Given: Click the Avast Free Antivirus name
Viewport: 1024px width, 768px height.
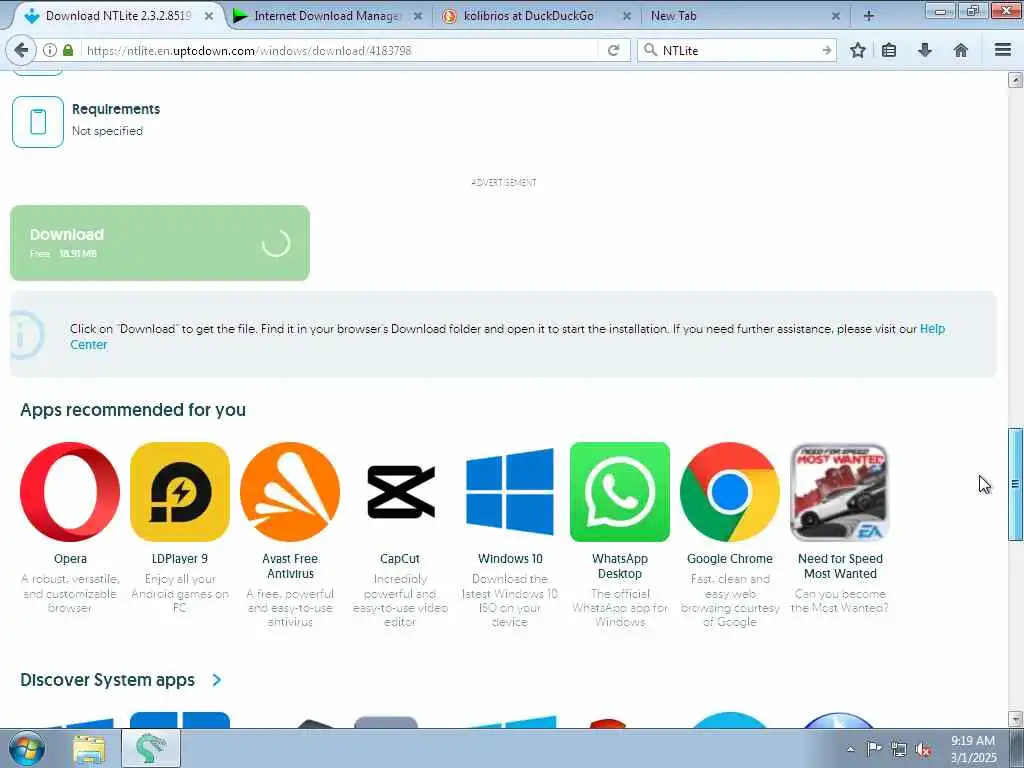Looking at the screenshot, I should [290, 566].
